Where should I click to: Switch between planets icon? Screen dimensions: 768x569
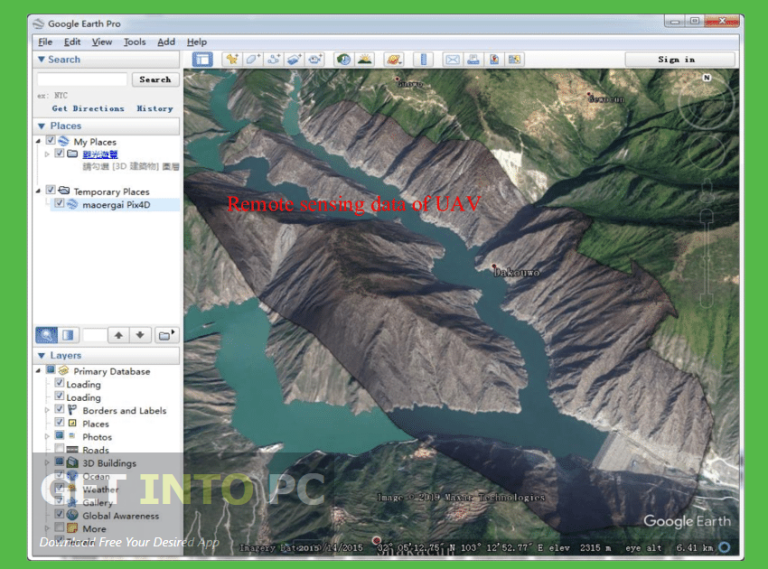pyautogui.click(x=394, y=60)
